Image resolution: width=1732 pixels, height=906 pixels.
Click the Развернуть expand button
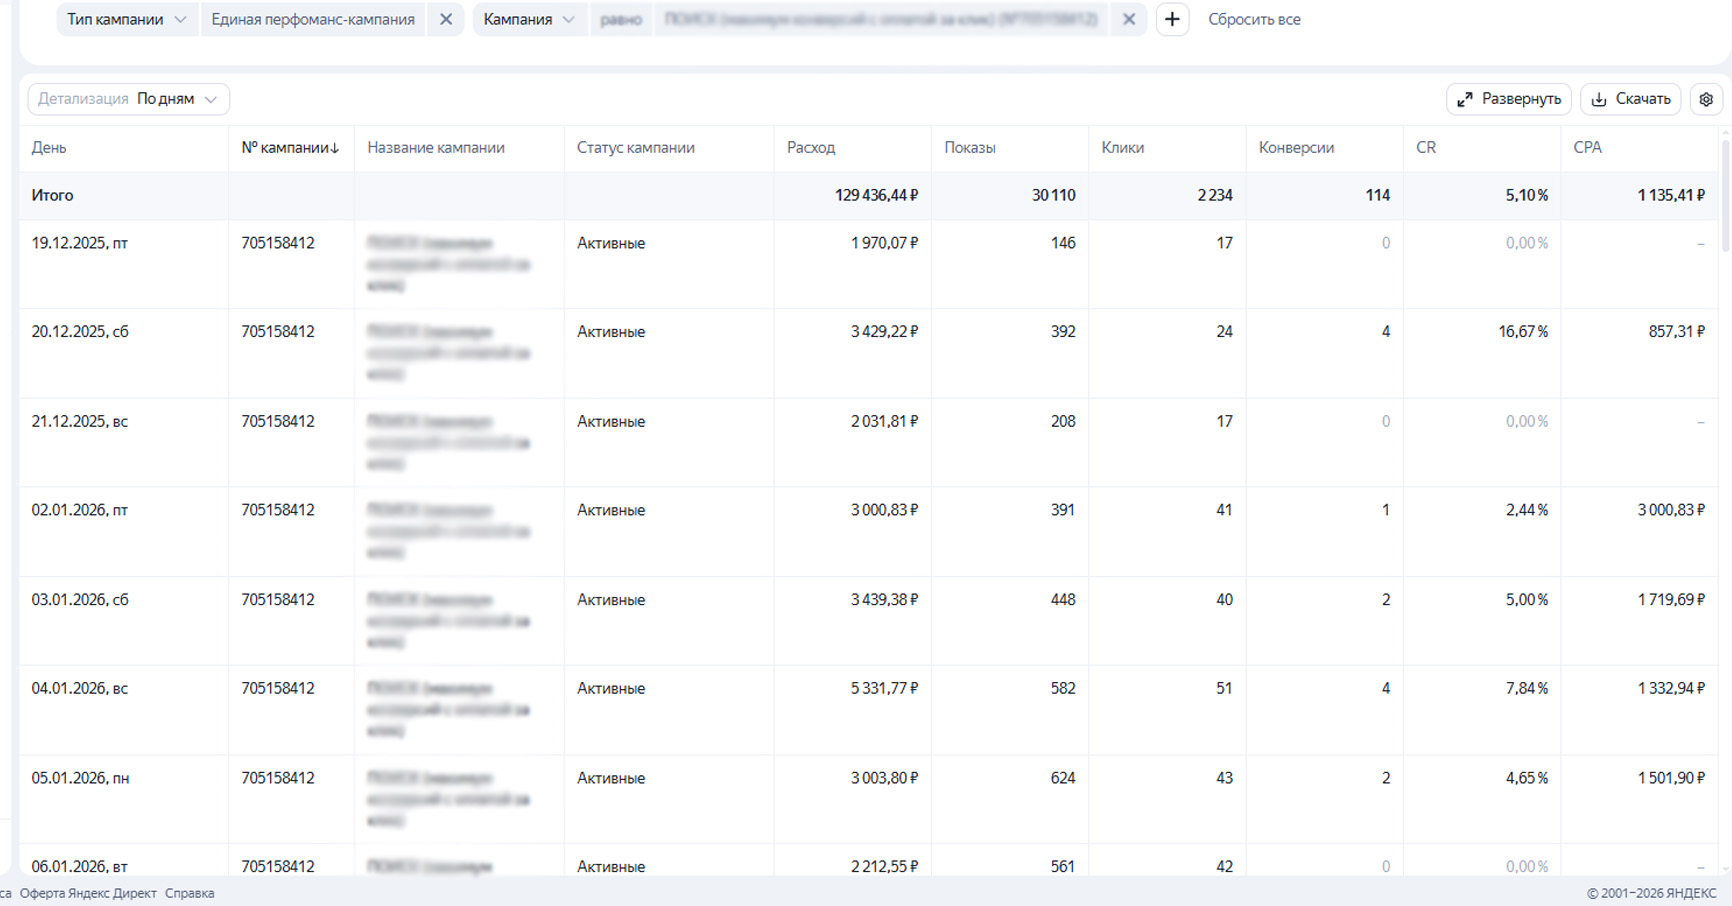click(1509, 99)
